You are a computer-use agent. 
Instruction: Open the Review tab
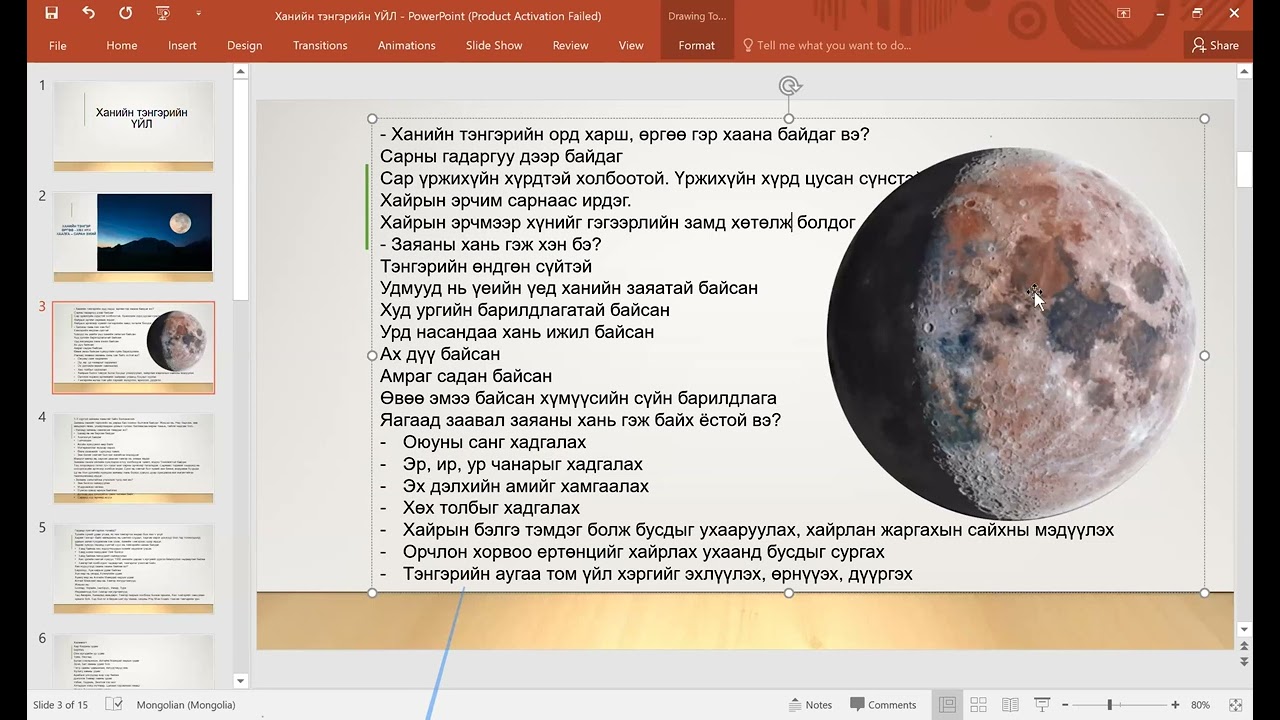570,45
